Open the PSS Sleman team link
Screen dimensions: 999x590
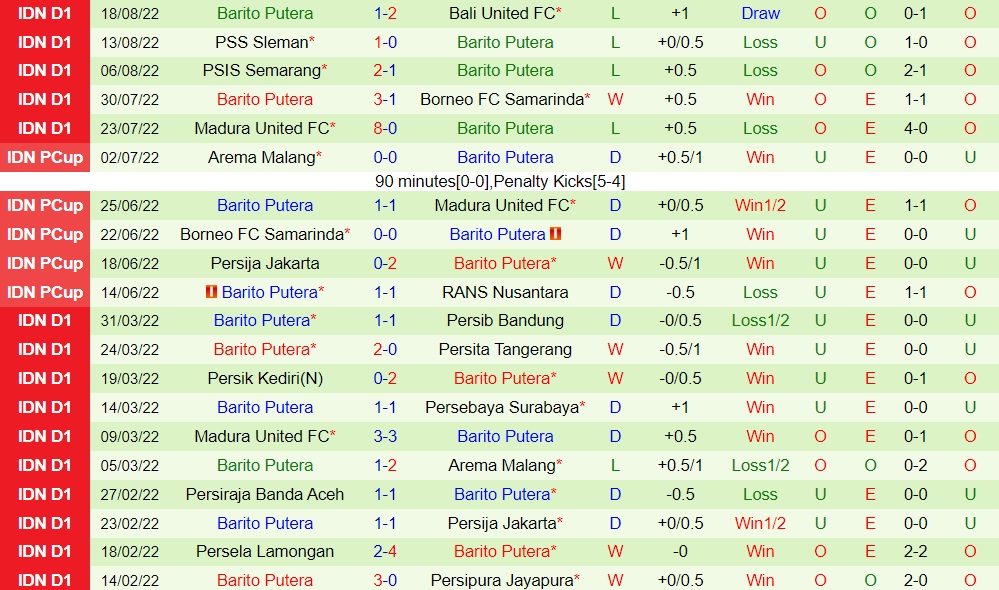(262, 42)
